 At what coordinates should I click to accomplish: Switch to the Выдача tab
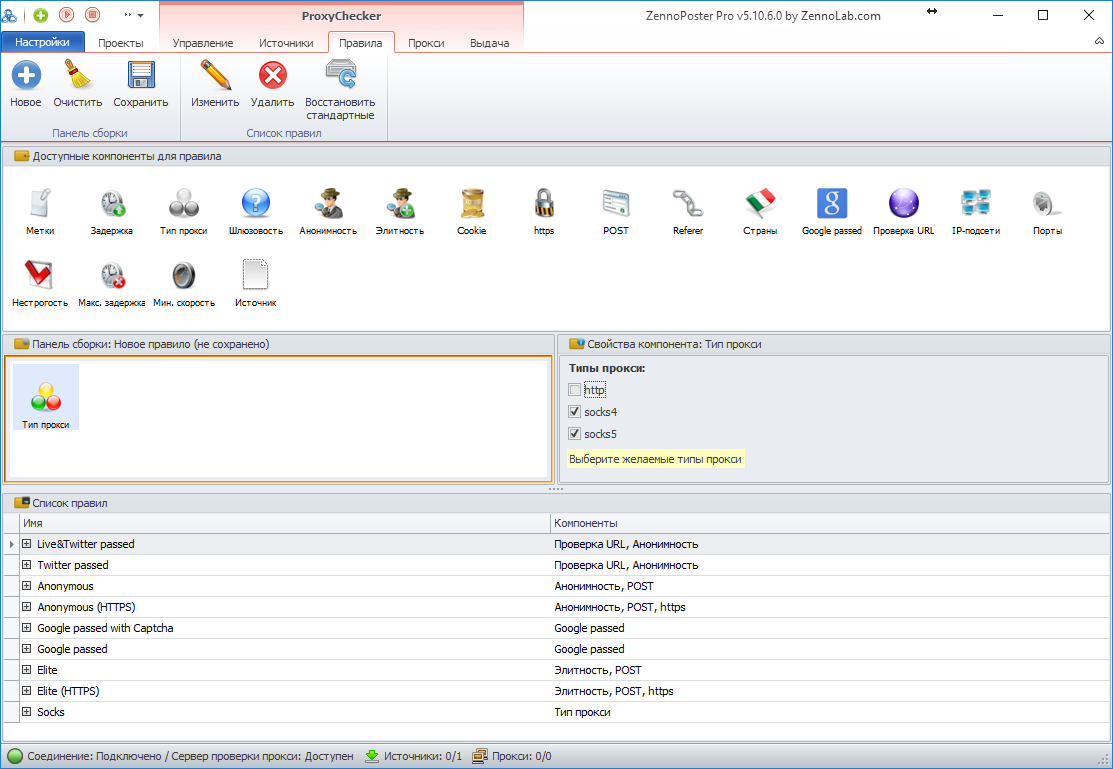click(x=490, y=43)
